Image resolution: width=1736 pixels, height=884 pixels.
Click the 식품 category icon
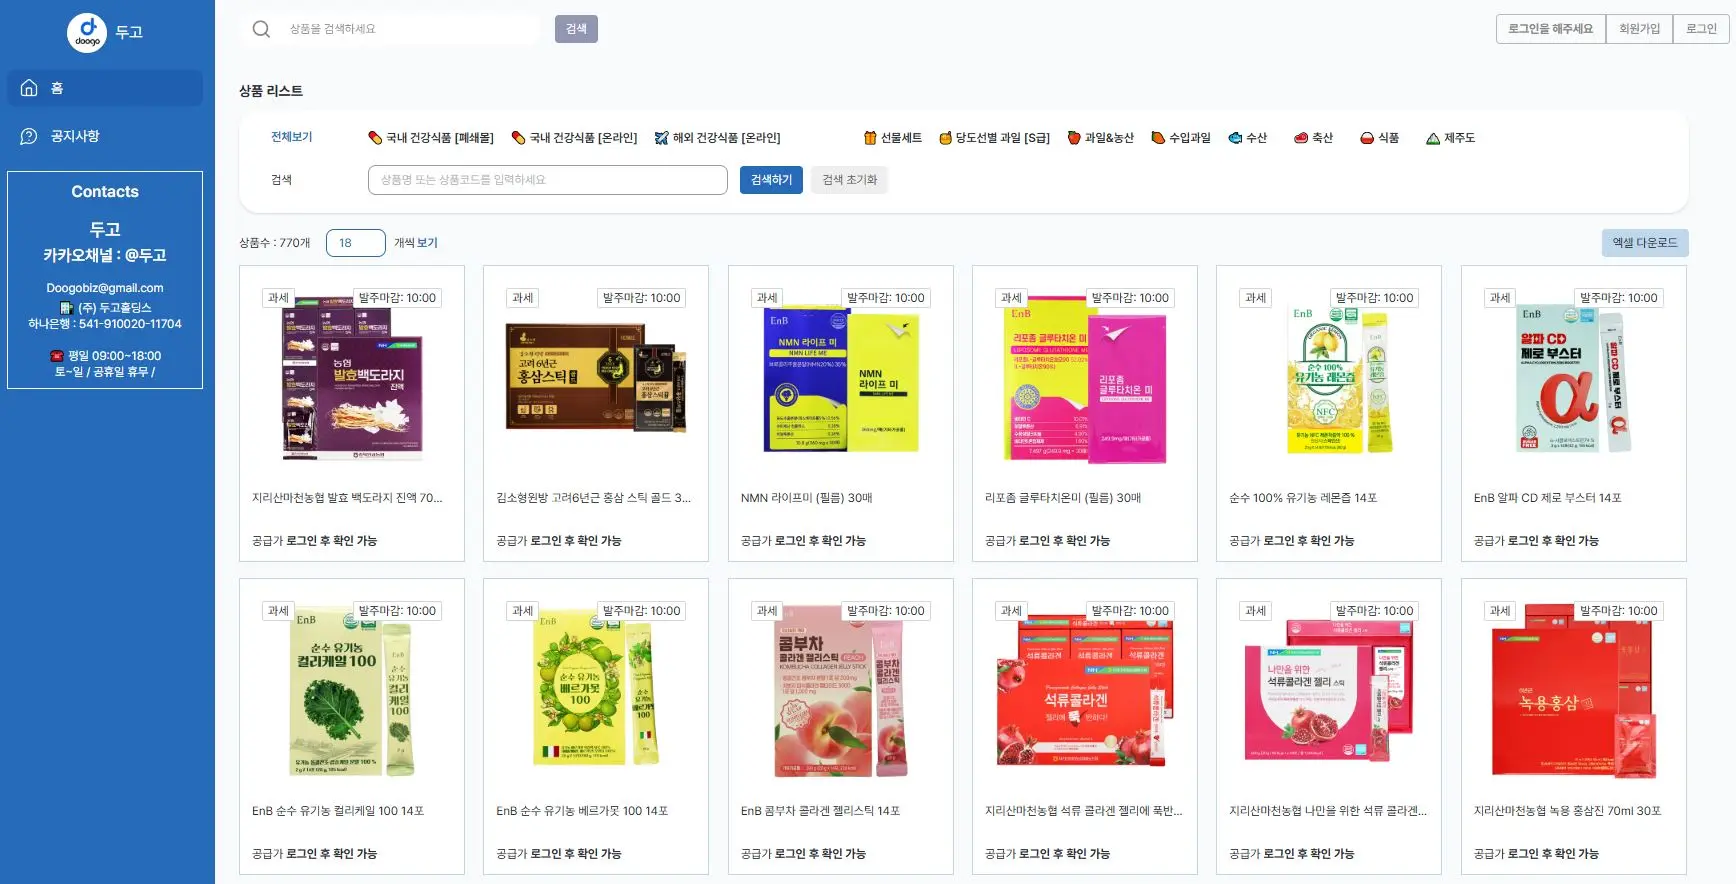click(x=1367, y=138)
